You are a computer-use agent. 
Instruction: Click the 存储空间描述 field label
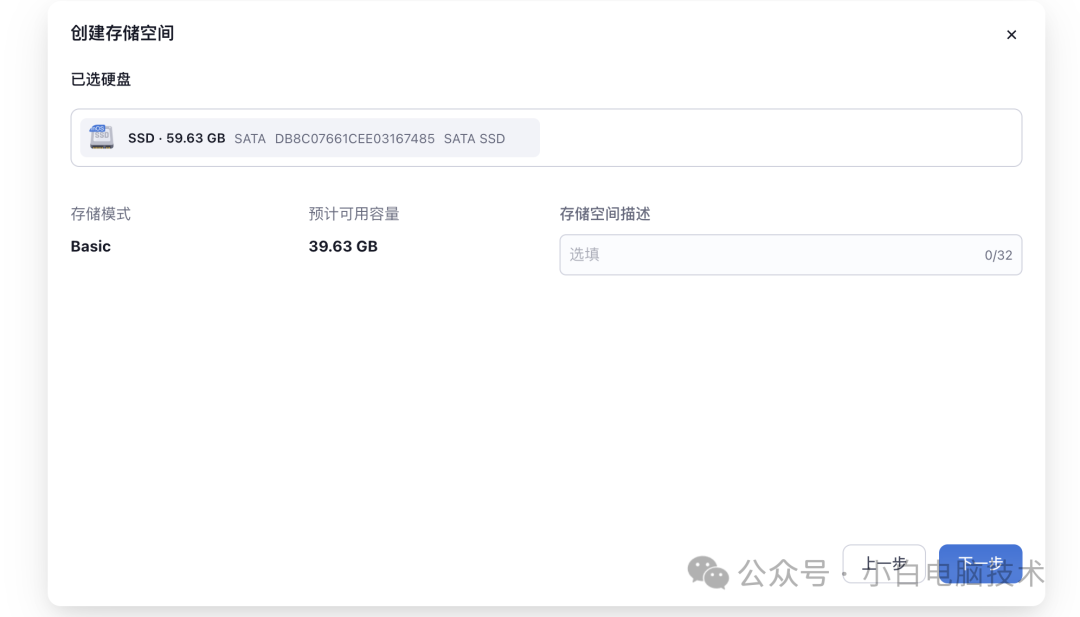(604, 213)
